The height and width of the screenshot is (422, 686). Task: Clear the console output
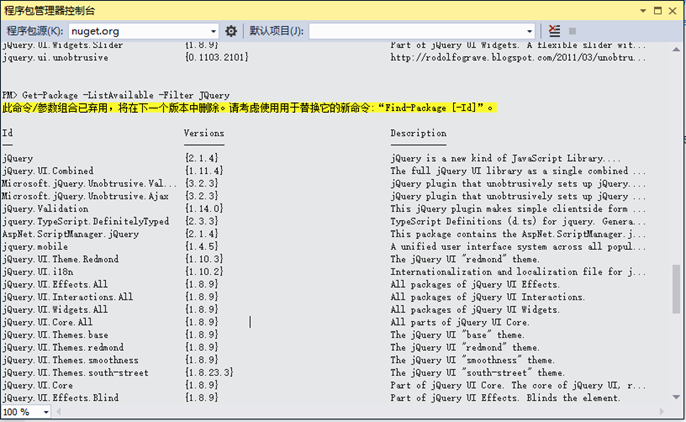(x=554, y=31)
